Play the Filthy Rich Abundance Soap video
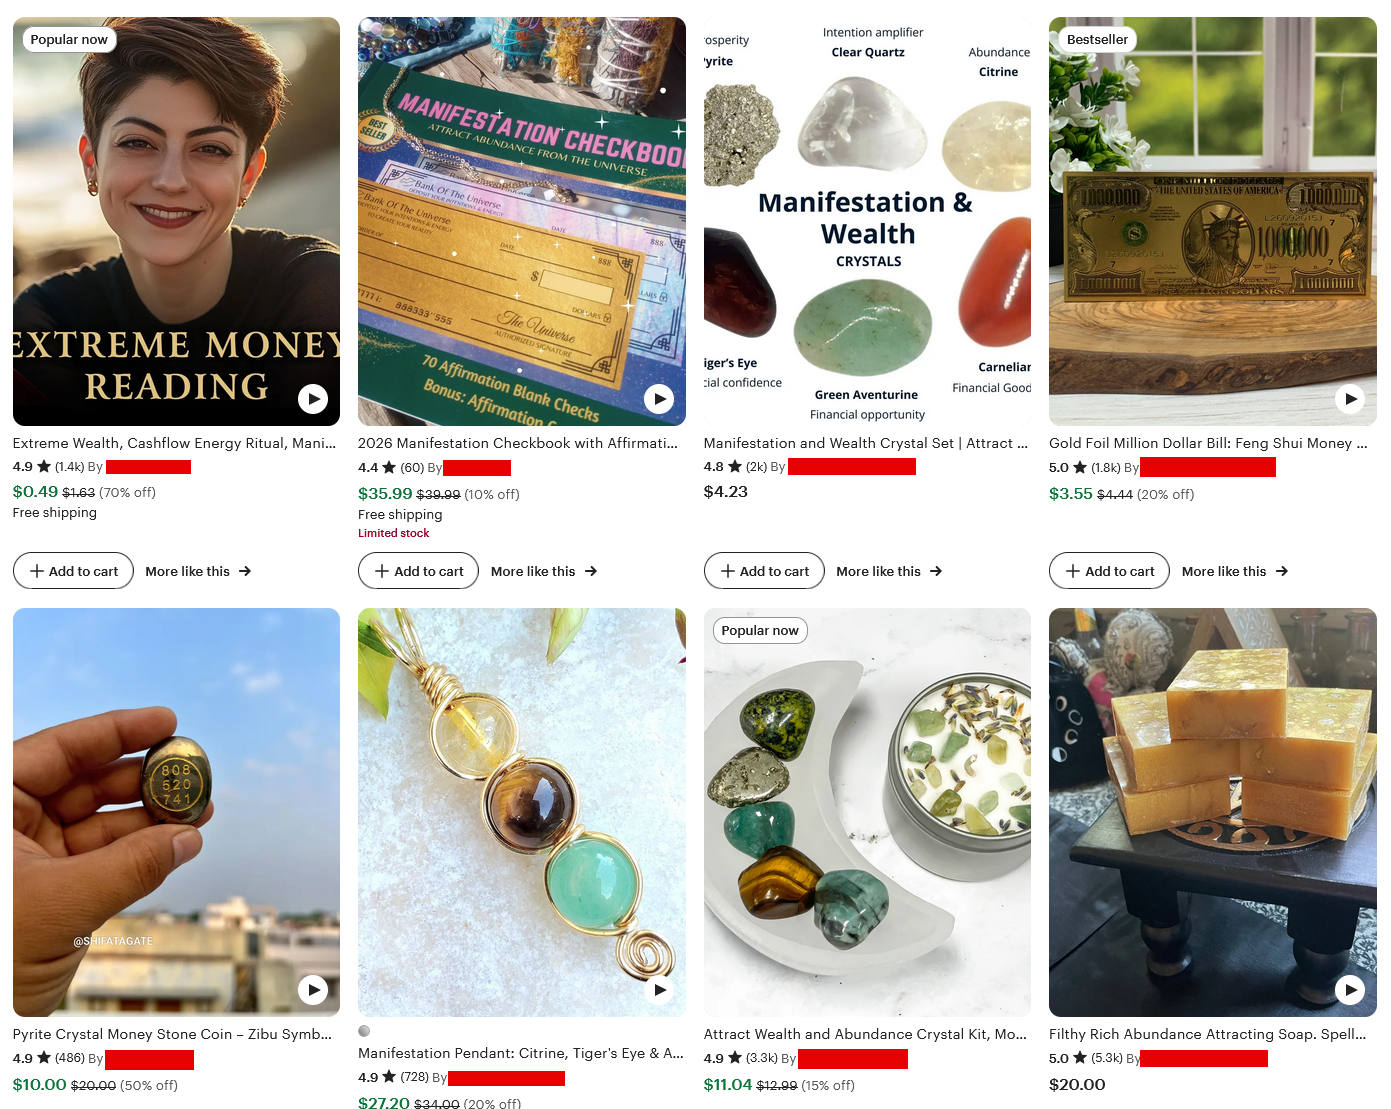The image size is (1391, 1109). click(x=1350, y=990)
